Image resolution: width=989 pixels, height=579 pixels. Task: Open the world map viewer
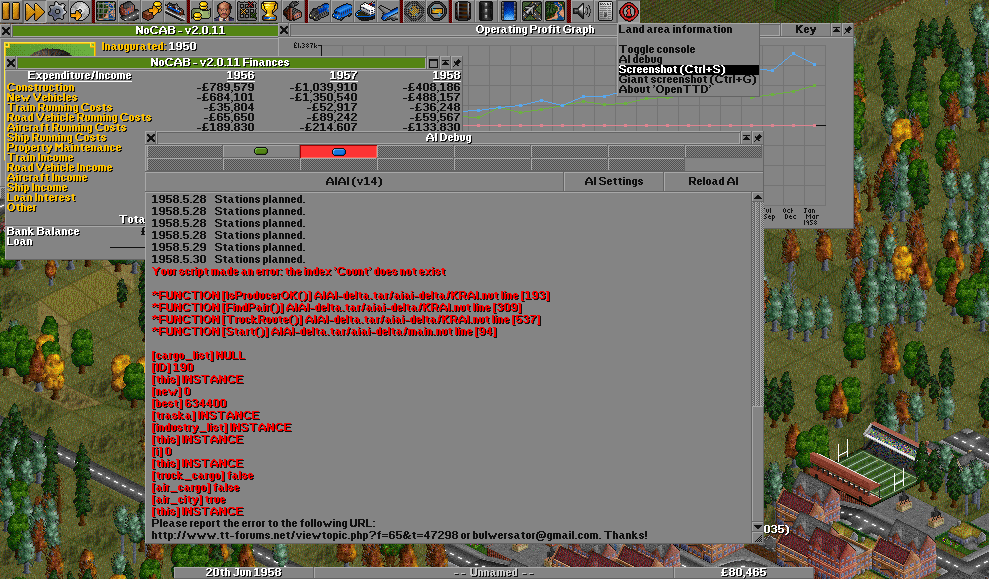[x=105, y=11]
